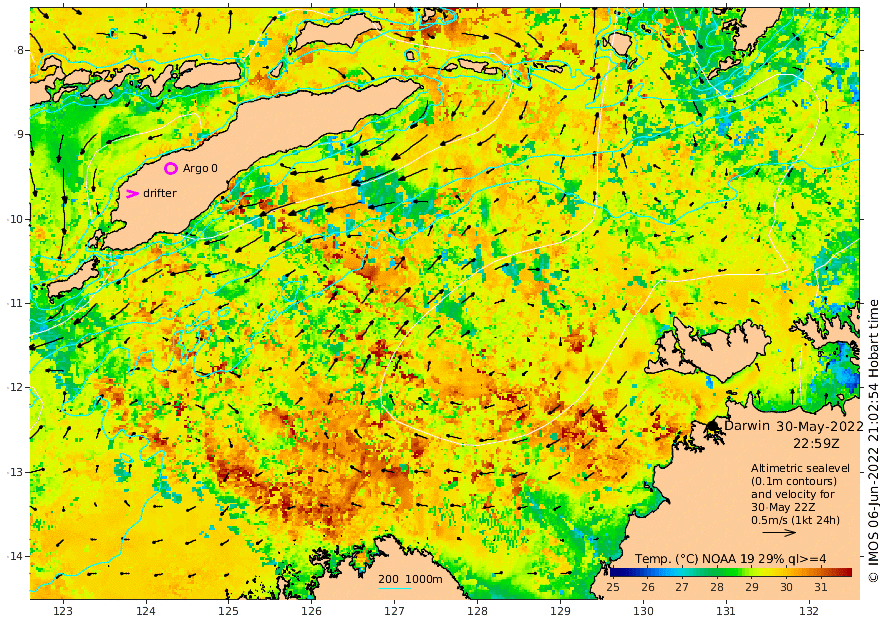Select the 'Argo 0' label text
Image resolution: width=880 pixels, height=630 pixels.
point(200,168)
